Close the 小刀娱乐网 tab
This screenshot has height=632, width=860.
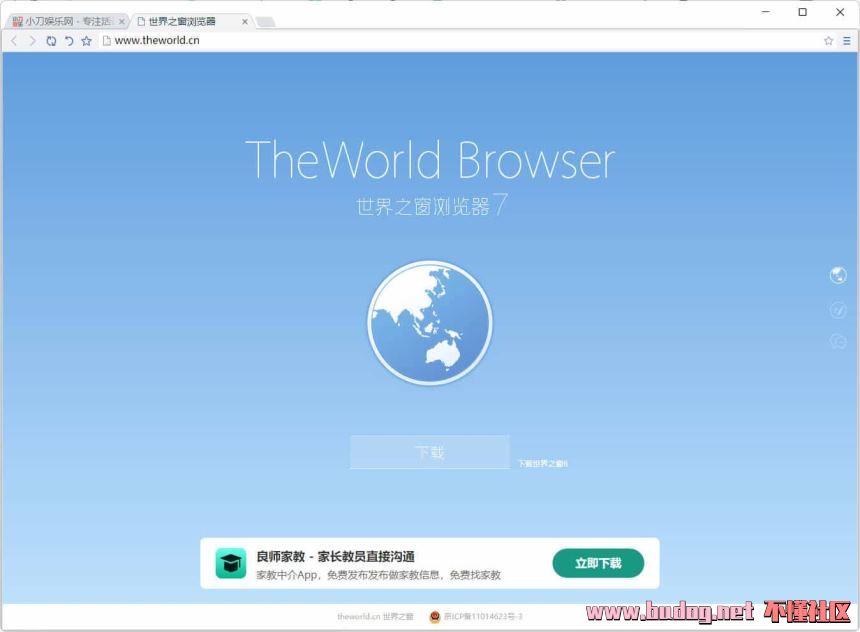tap(122, 21)
